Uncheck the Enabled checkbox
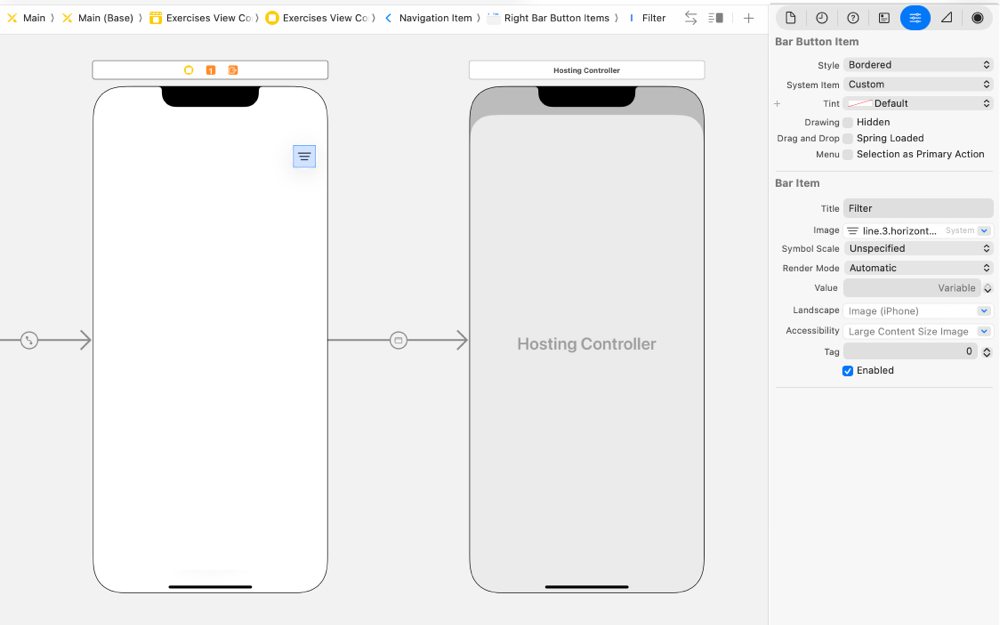 click(848, 370)
